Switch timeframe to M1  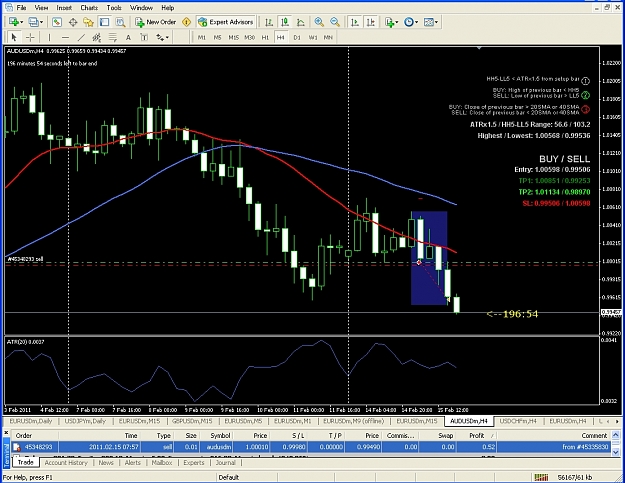tap(202, 37)
